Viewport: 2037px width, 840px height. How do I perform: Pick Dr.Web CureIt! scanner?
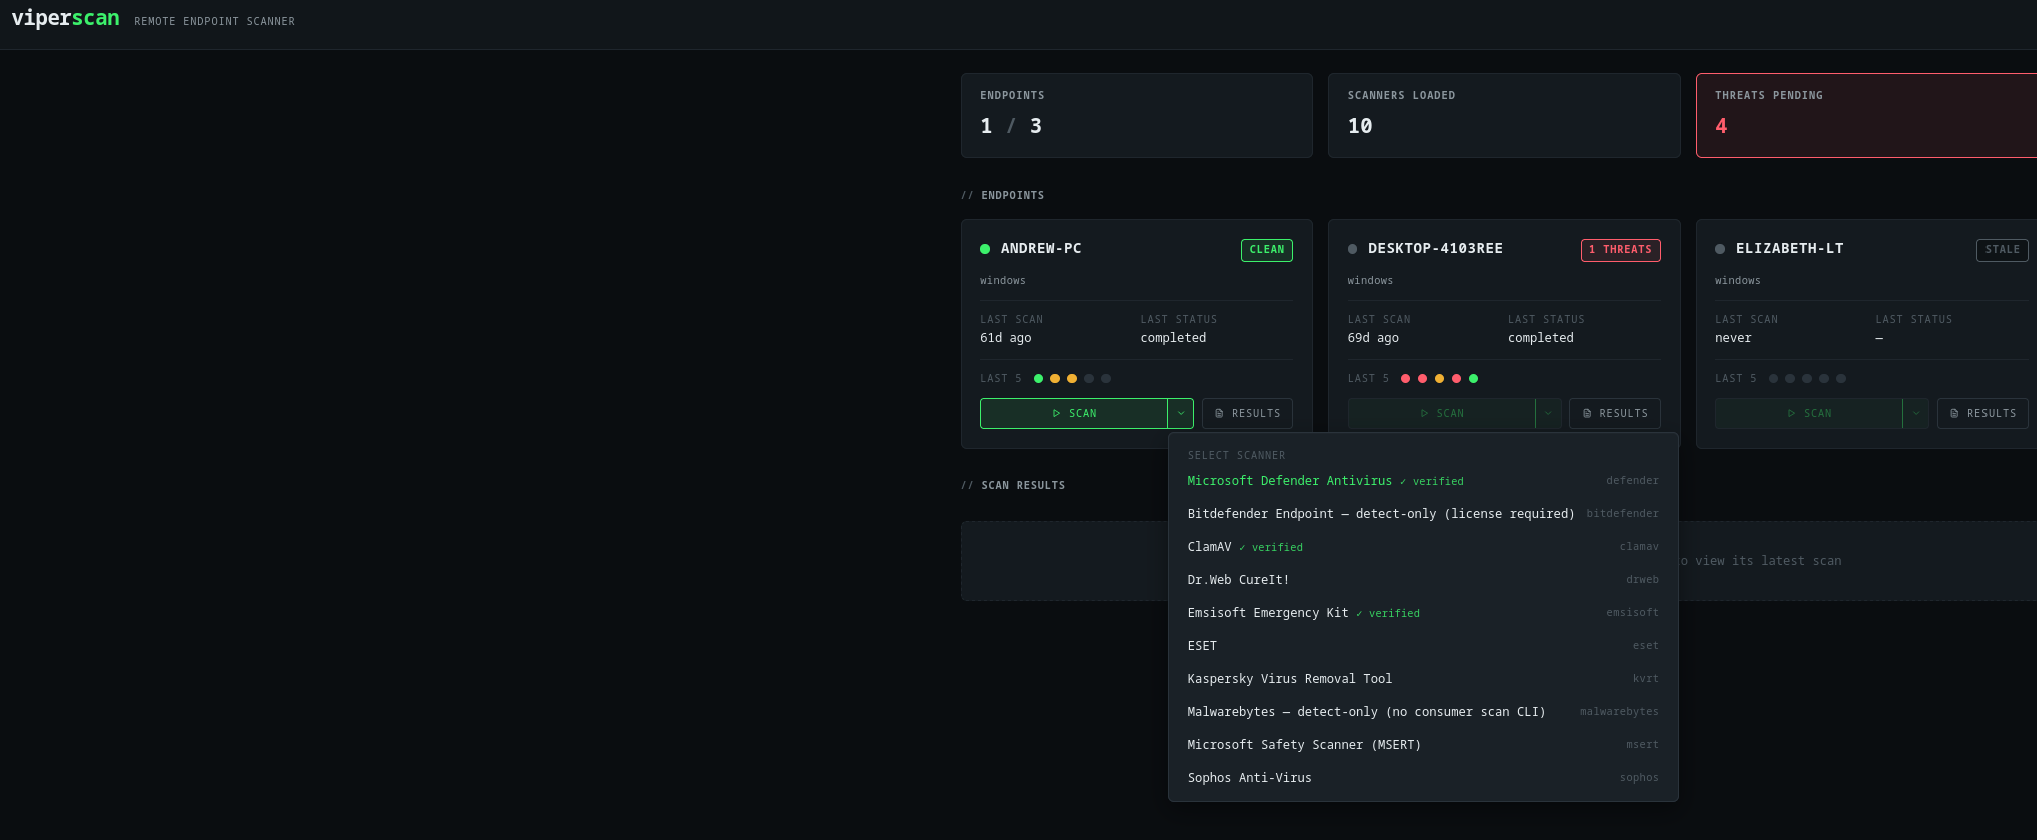(1423, 580)
